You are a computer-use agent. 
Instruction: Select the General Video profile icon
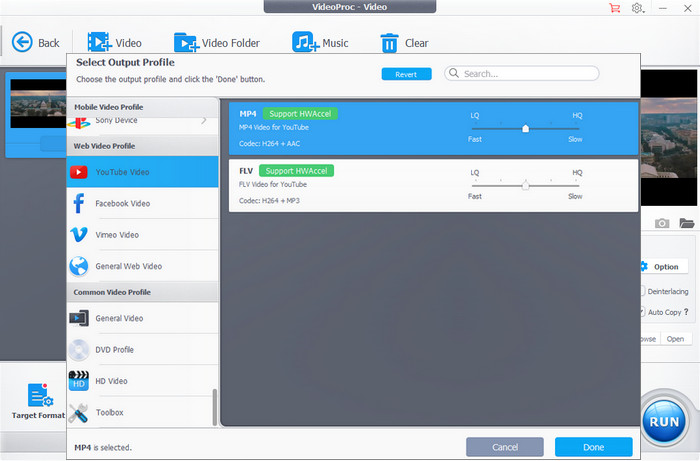click(x=79, y=318)
